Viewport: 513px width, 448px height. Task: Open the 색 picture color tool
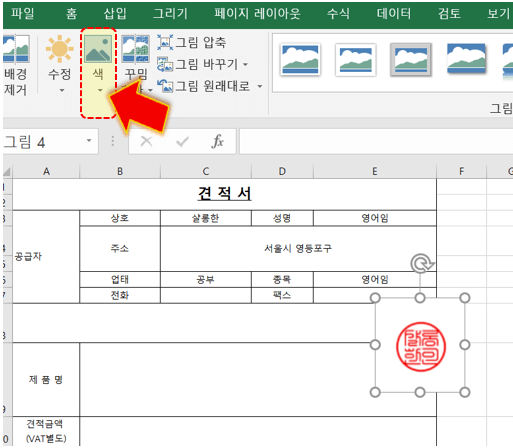98,64
